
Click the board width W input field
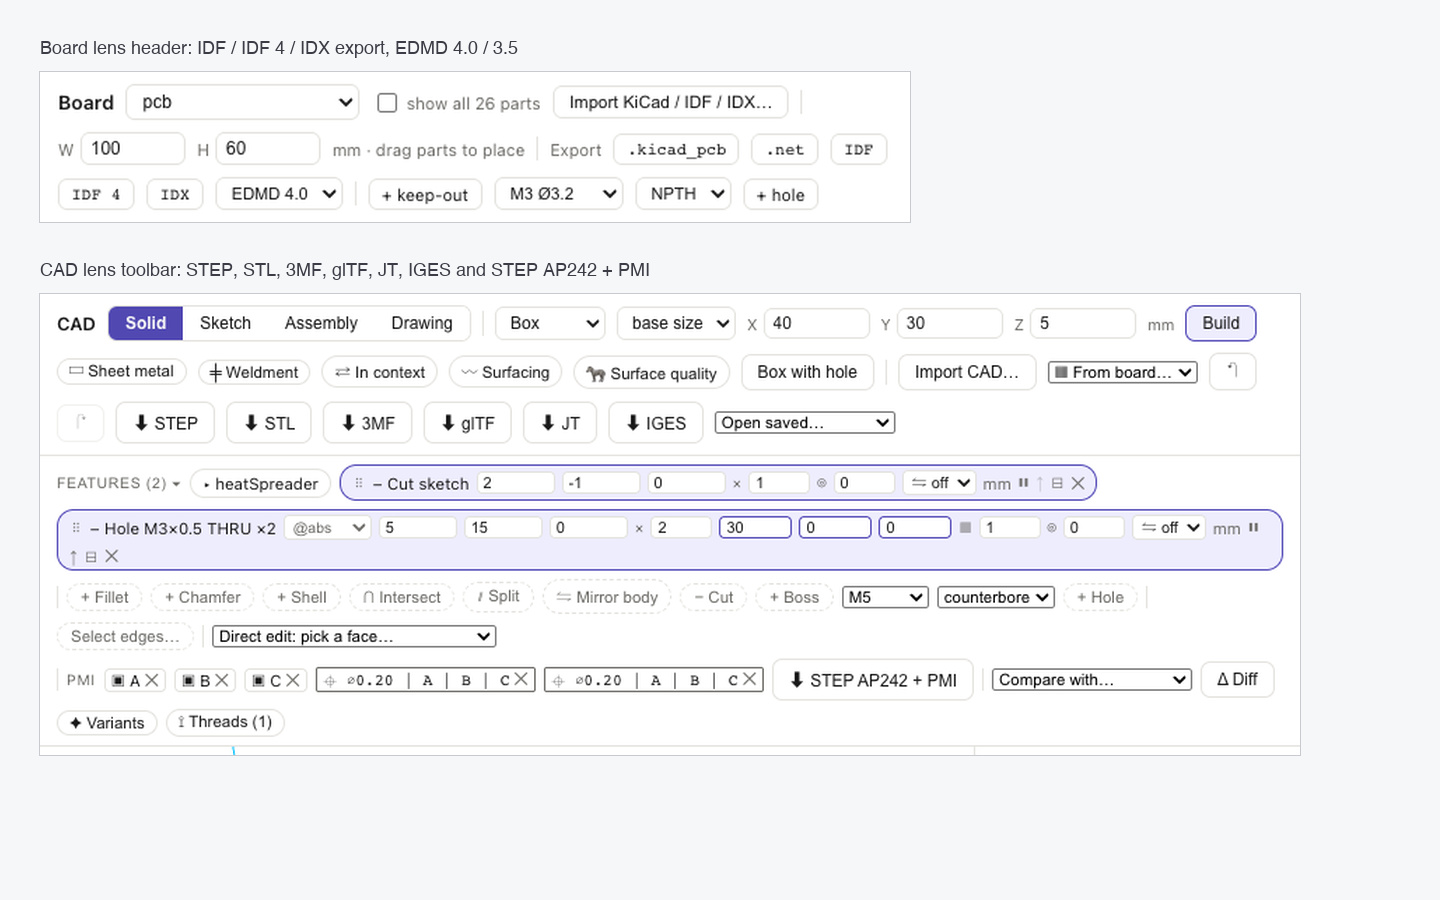click(133, 148)
